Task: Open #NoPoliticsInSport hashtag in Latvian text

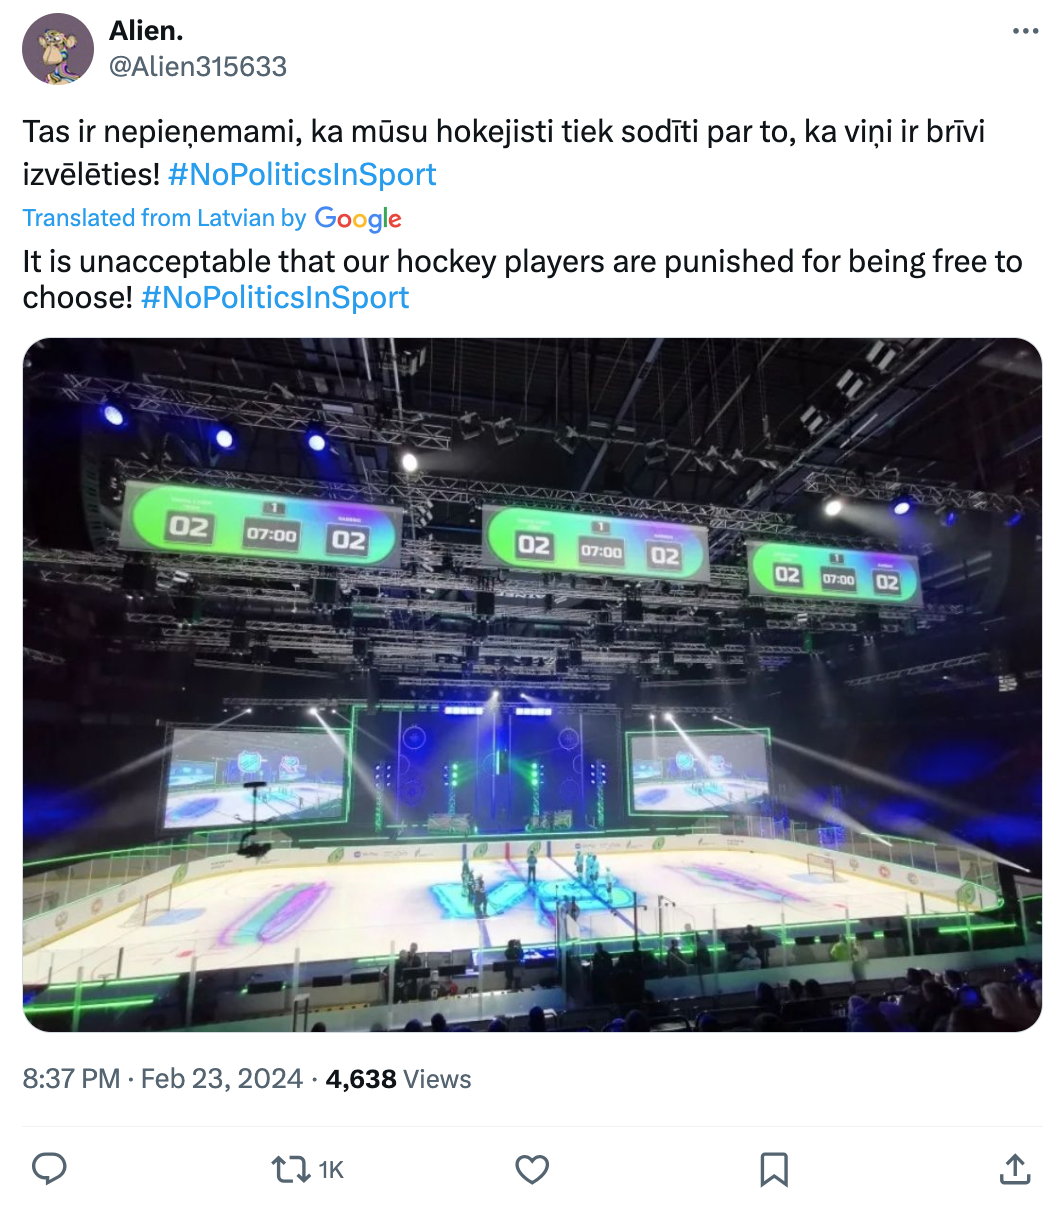Action: coord(302,174)
